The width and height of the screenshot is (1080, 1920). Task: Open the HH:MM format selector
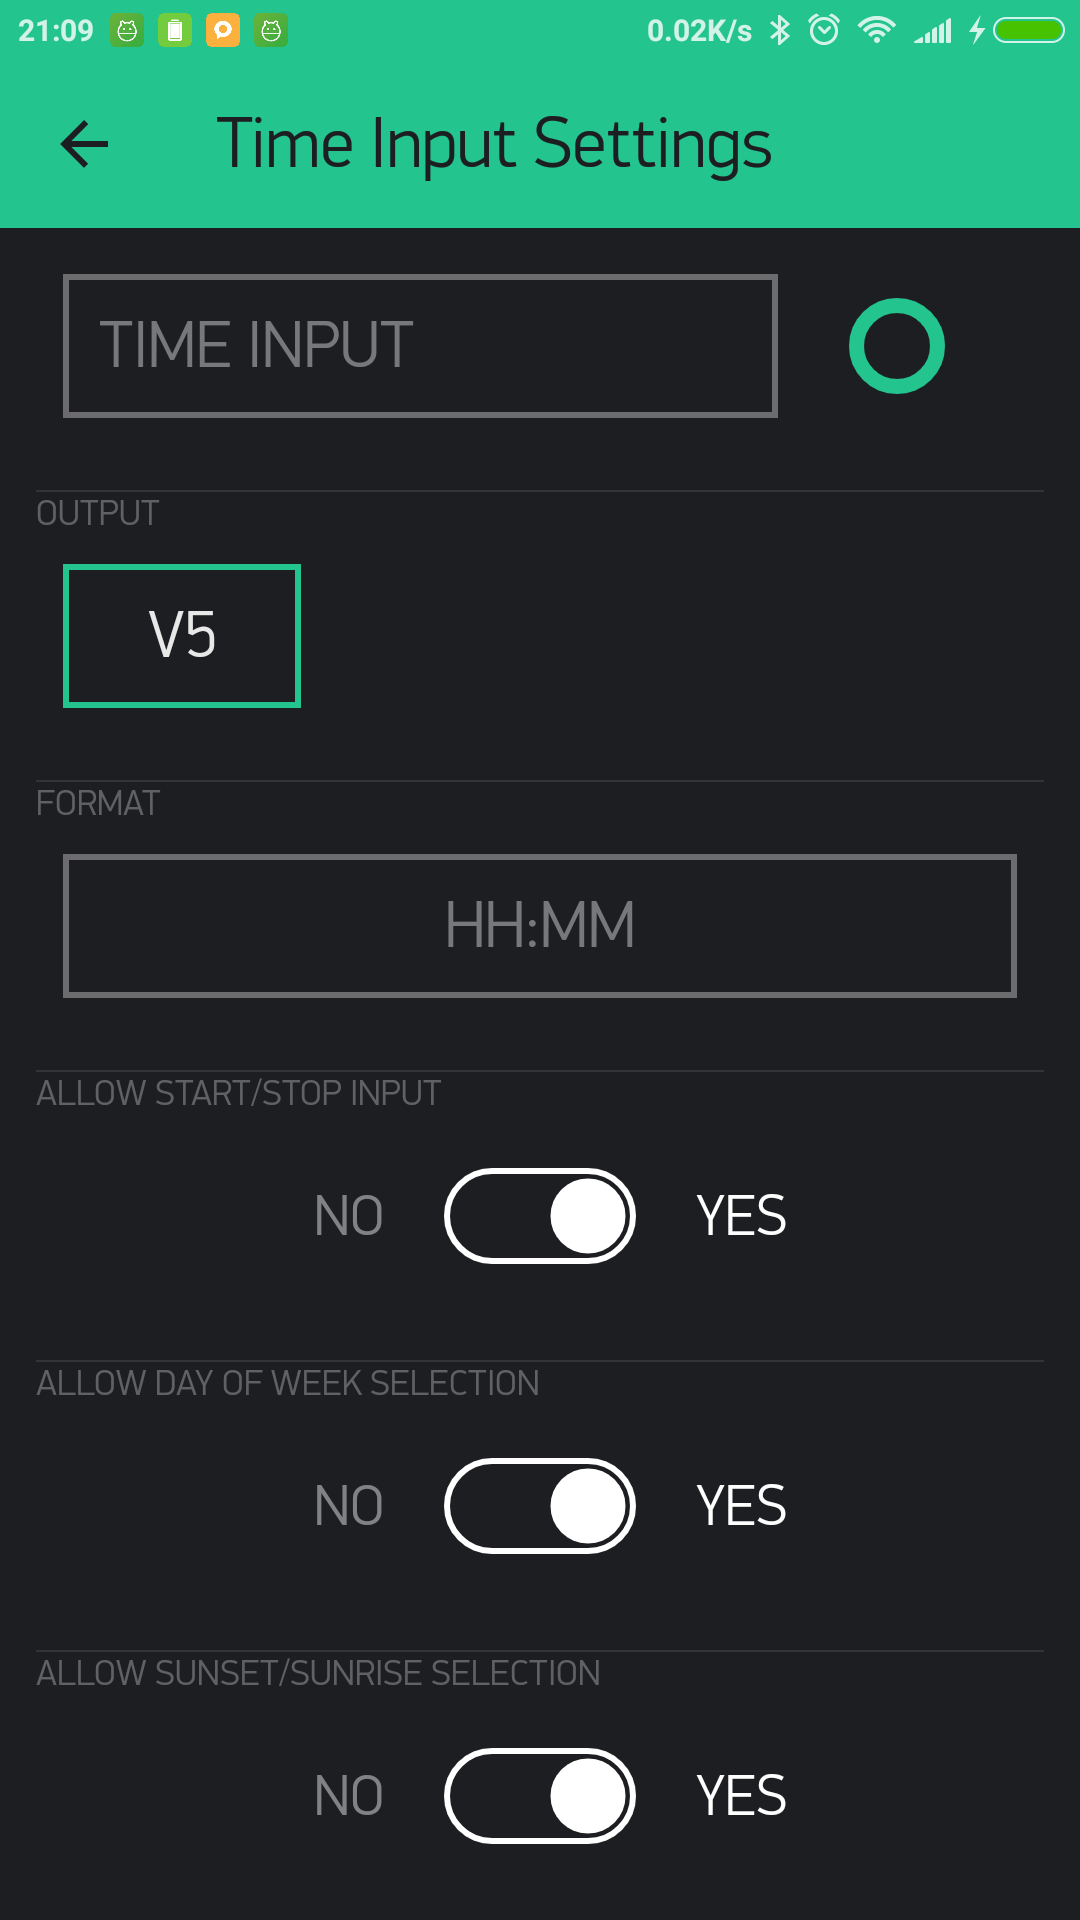[540, 926]
